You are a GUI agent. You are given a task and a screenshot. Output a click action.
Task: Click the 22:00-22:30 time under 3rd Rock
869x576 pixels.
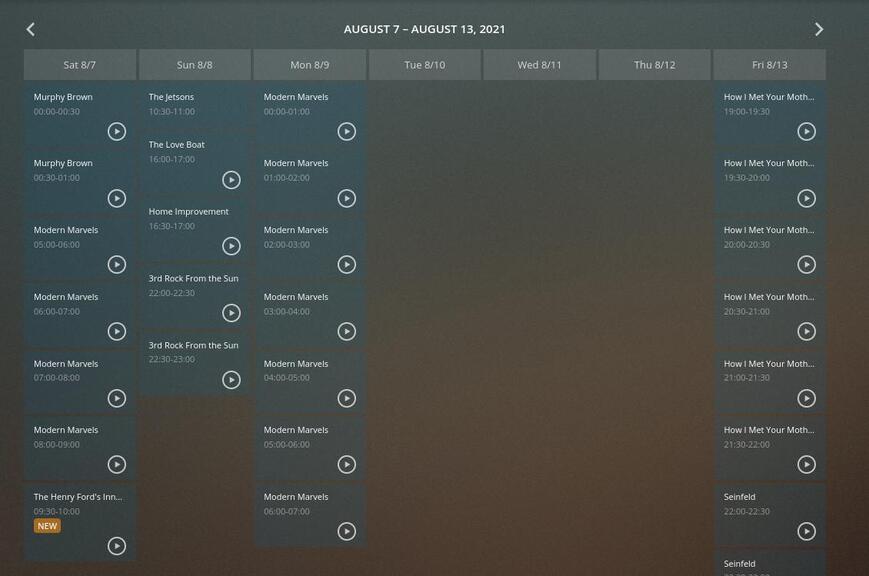tap(172, 293)
